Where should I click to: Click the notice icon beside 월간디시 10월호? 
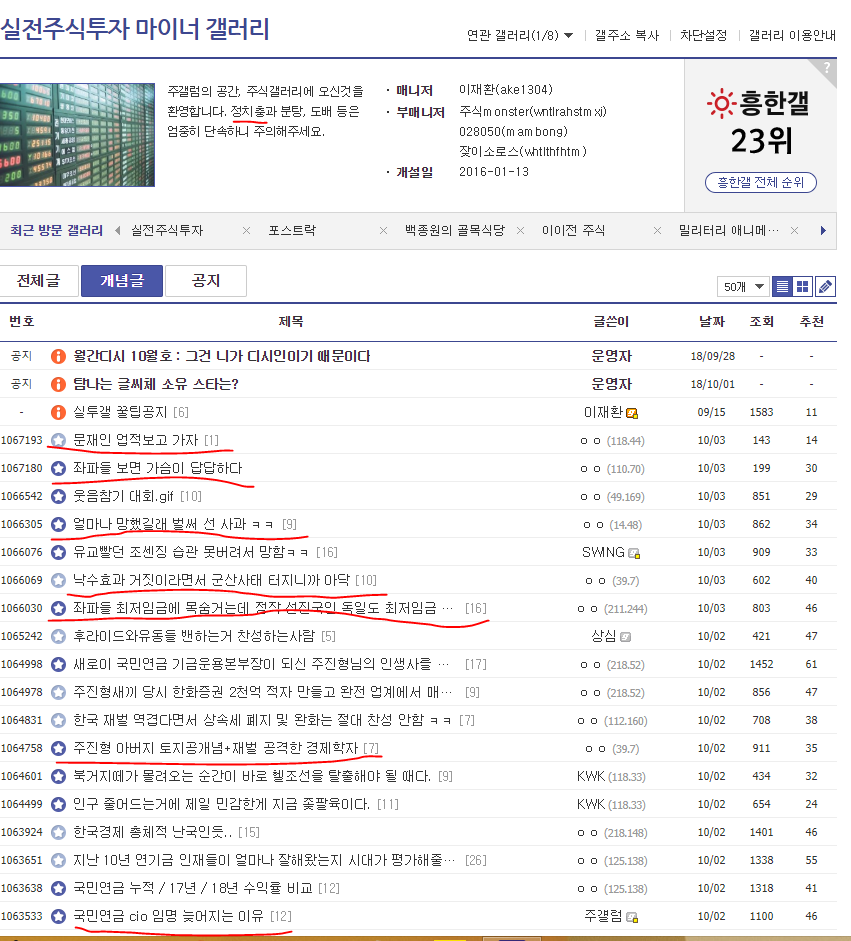[x=58, y=356]
